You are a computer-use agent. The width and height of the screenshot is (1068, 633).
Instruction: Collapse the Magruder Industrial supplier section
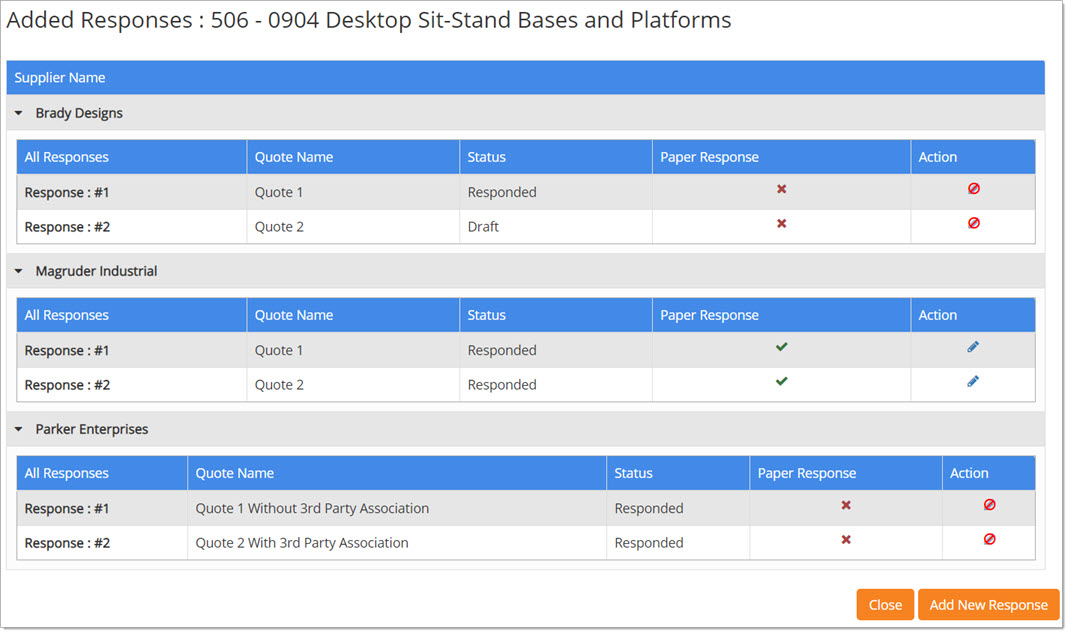pyautogui.click(x=19, y=272)
